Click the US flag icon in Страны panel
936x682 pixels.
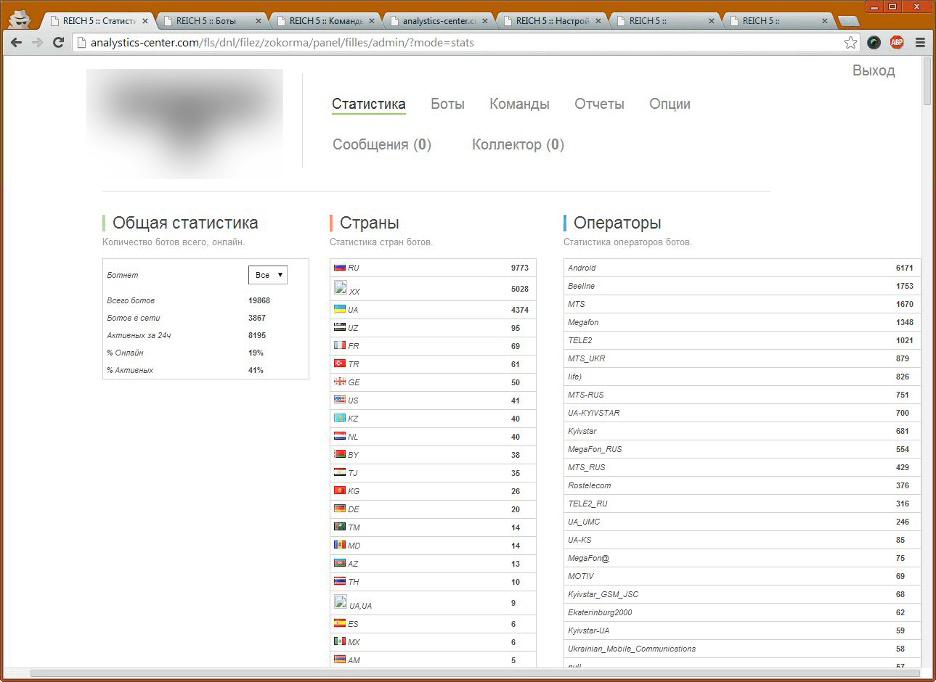point(340,399)
